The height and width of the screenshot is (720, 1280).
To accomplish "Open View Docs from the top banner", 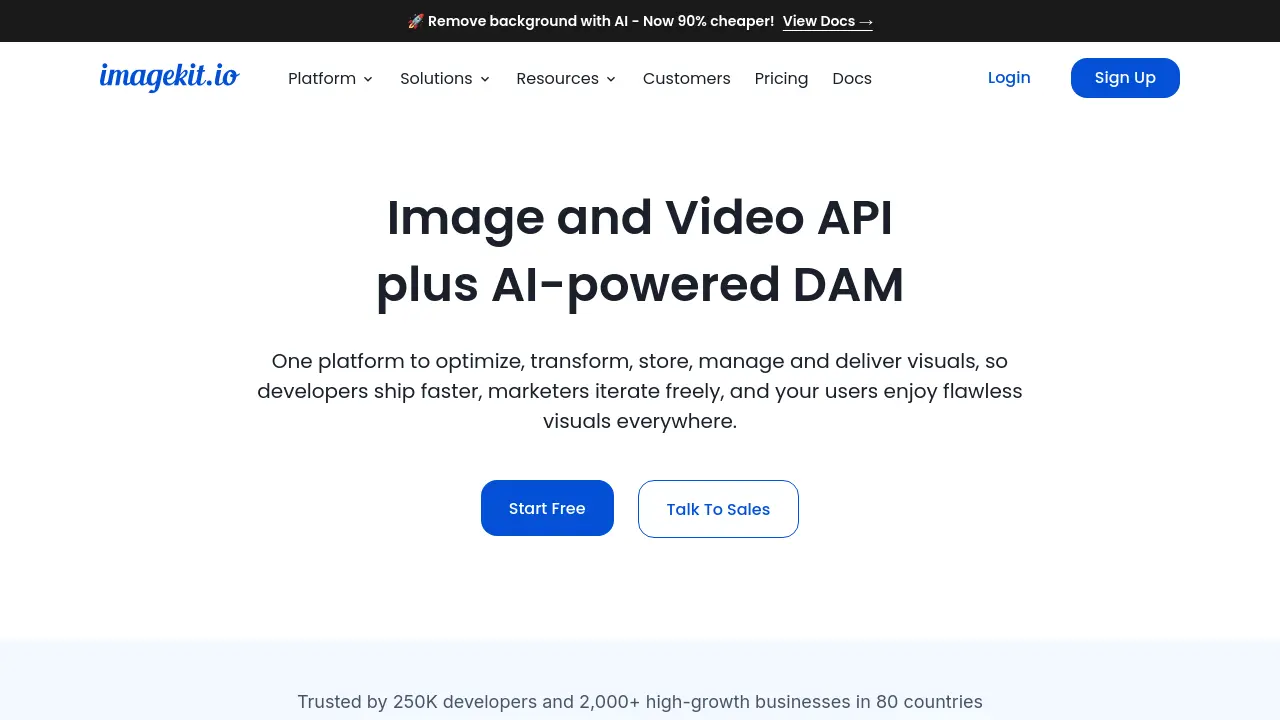I will point(819,21).
